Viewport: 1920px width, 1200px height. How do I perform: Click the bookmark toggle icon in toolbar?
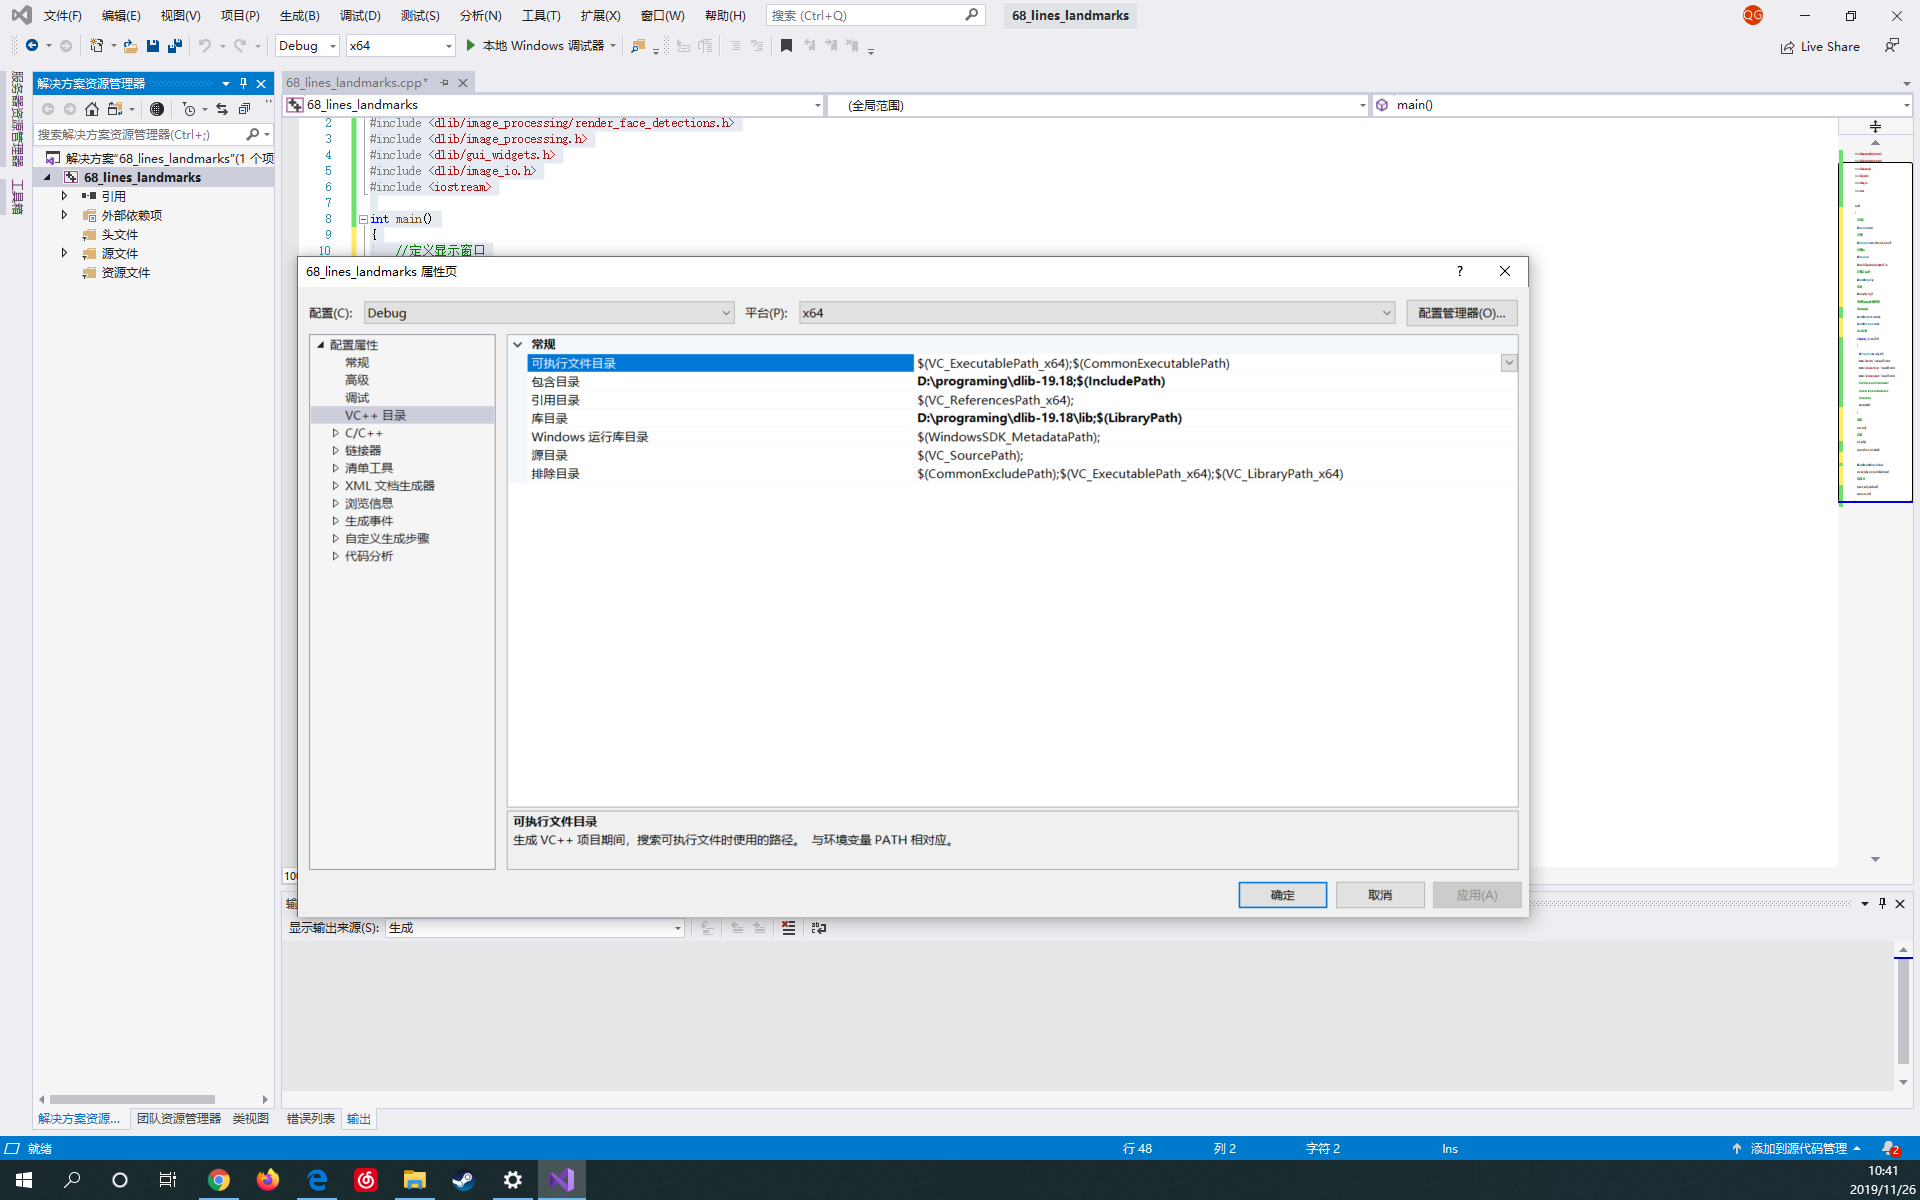tap(786, 46)
